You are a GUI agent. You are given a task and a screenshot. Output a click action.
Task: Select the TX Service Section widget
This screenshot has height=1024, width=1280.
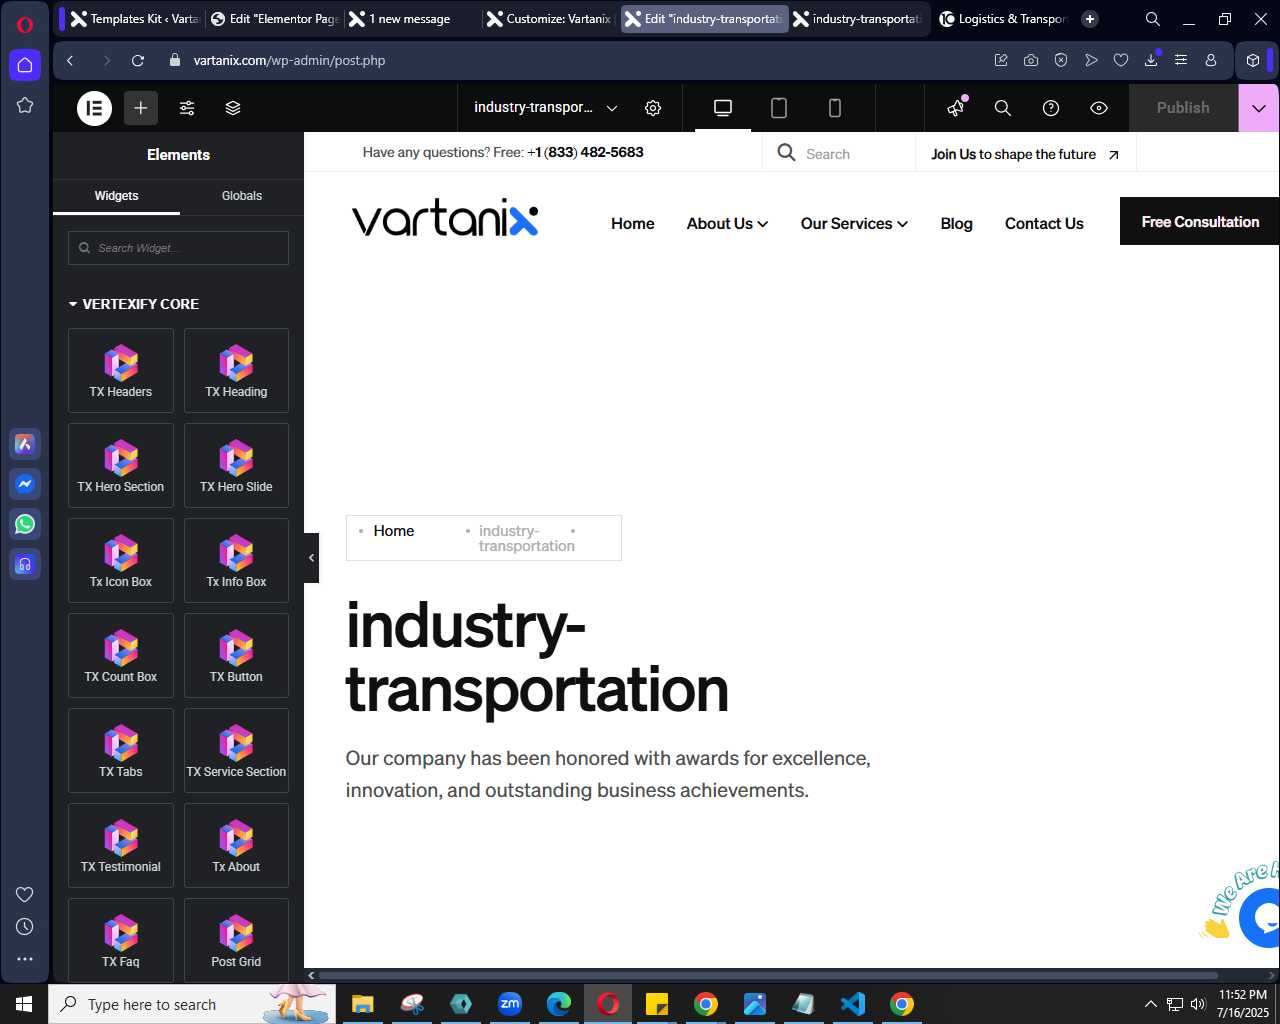tap(236, 751)
